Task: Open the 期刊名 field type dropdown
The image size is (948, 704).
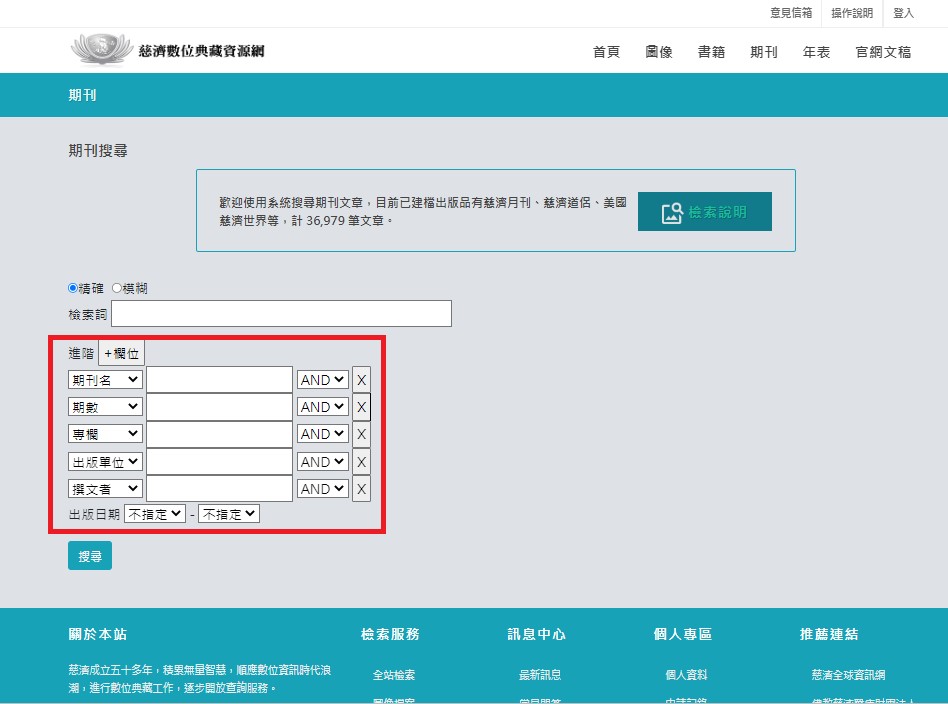Action: pos(105,380)
